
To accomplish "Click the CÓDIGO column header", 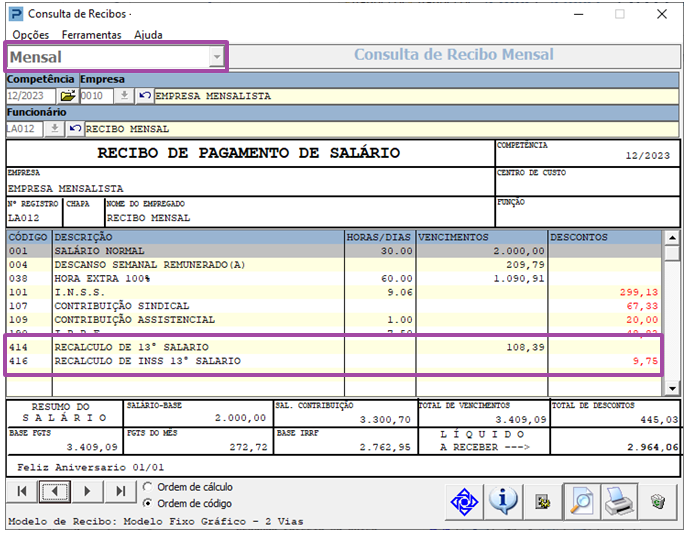I will (x=29, y=237).
